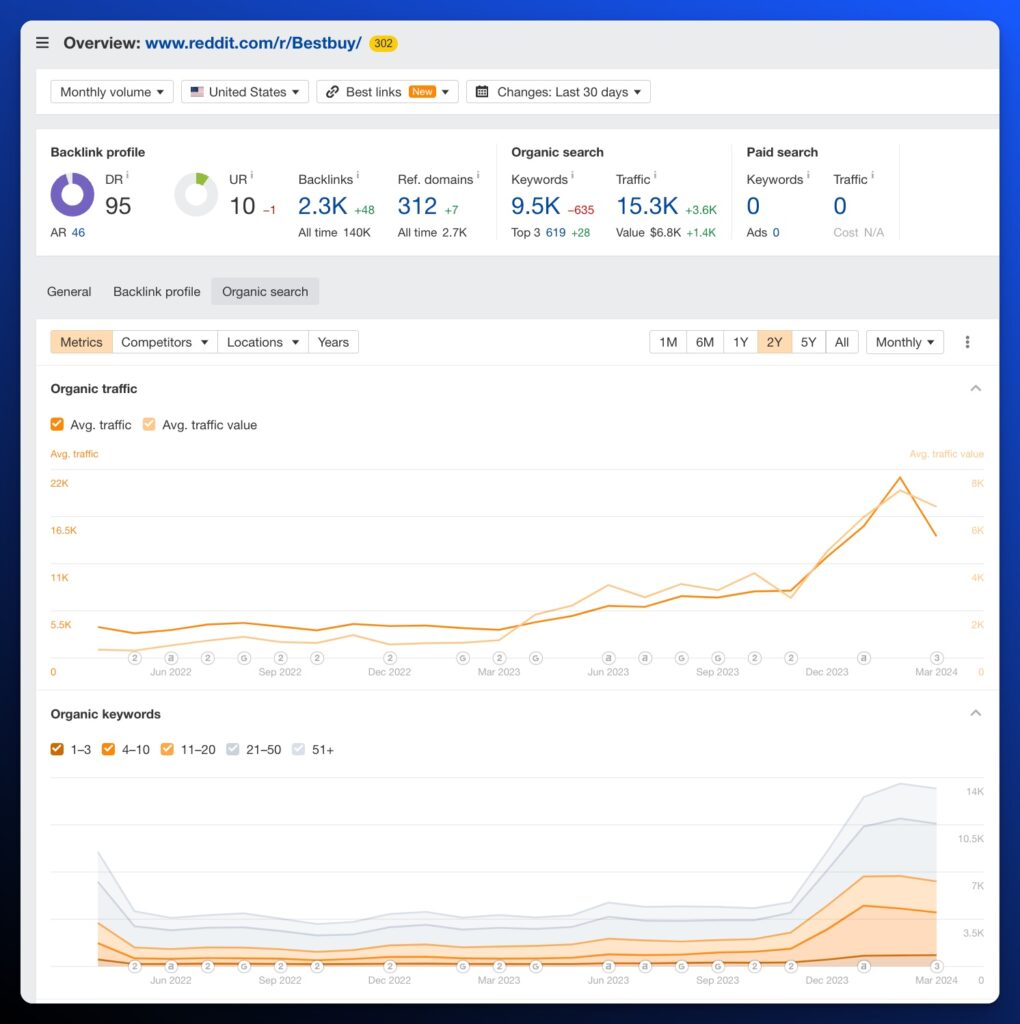
Task: Click the UR donut chart icon
Action: point(196,194)
